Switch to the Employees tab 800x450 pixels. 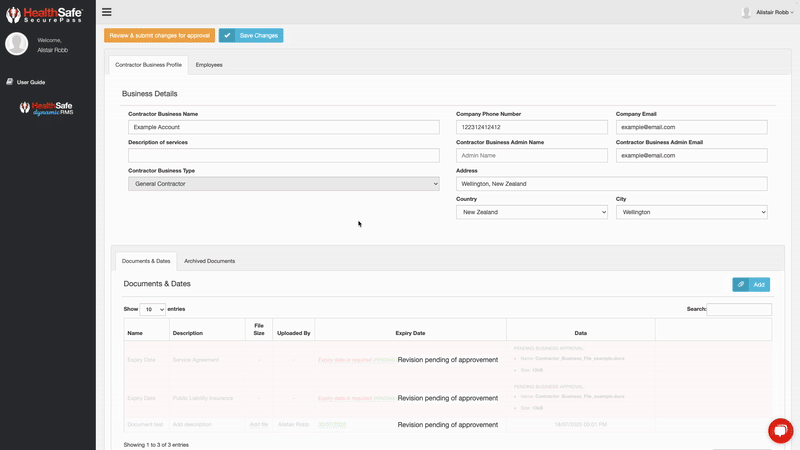click(x=209, y=65)
